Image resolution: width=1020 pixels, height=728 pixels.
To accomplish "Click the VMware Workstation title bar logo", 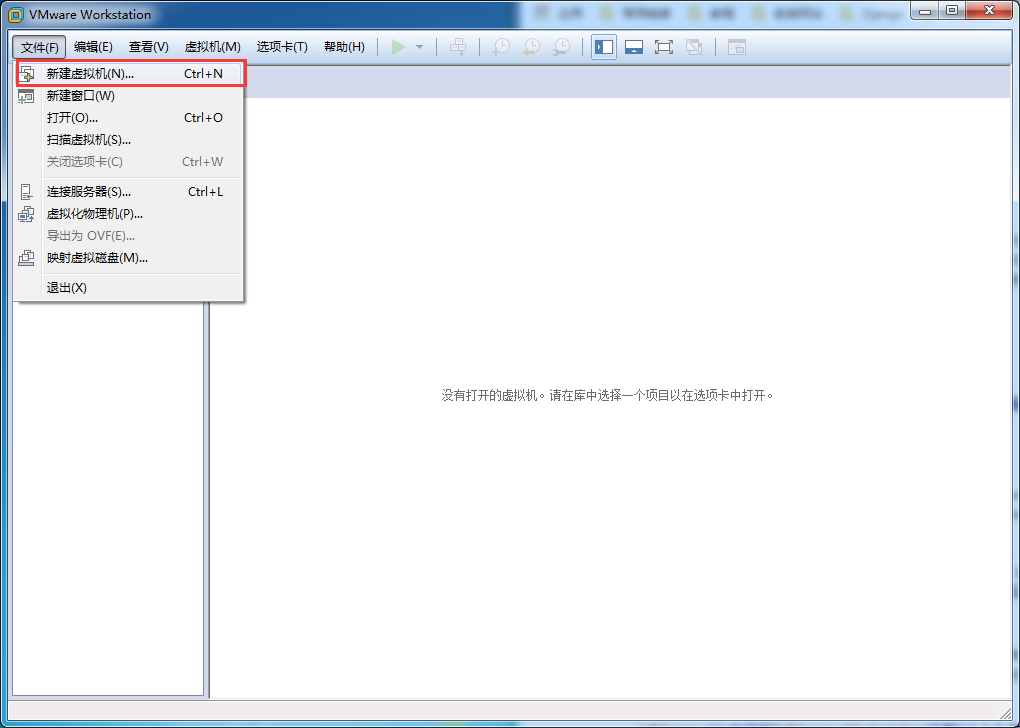I will (x=16, y=14).
